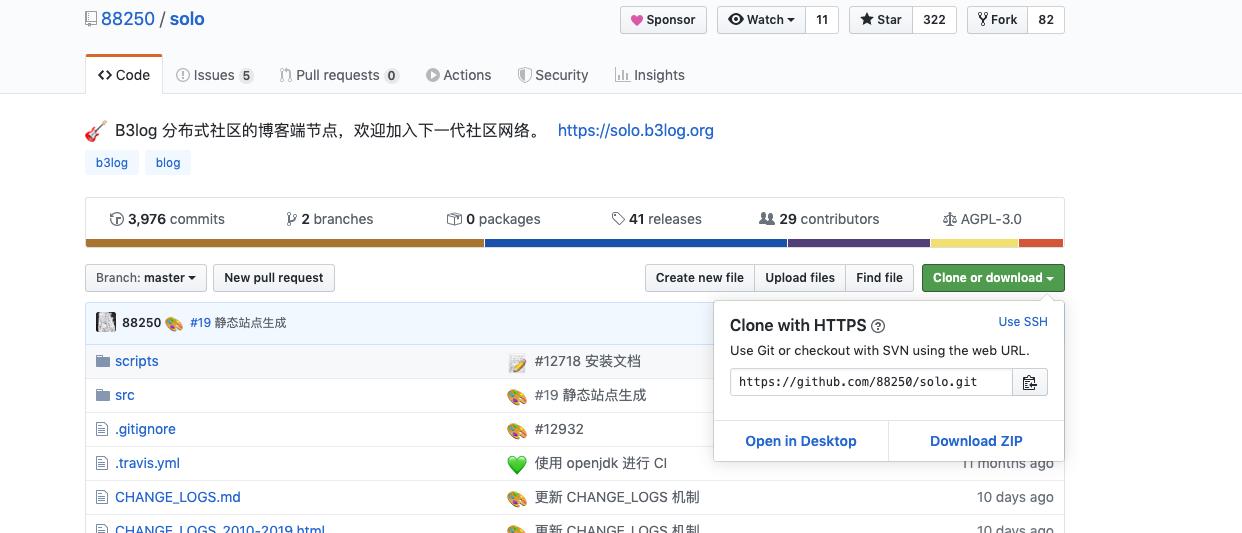
Task: Select the HTTPS clone URL text field
Action: coord(870,382)
